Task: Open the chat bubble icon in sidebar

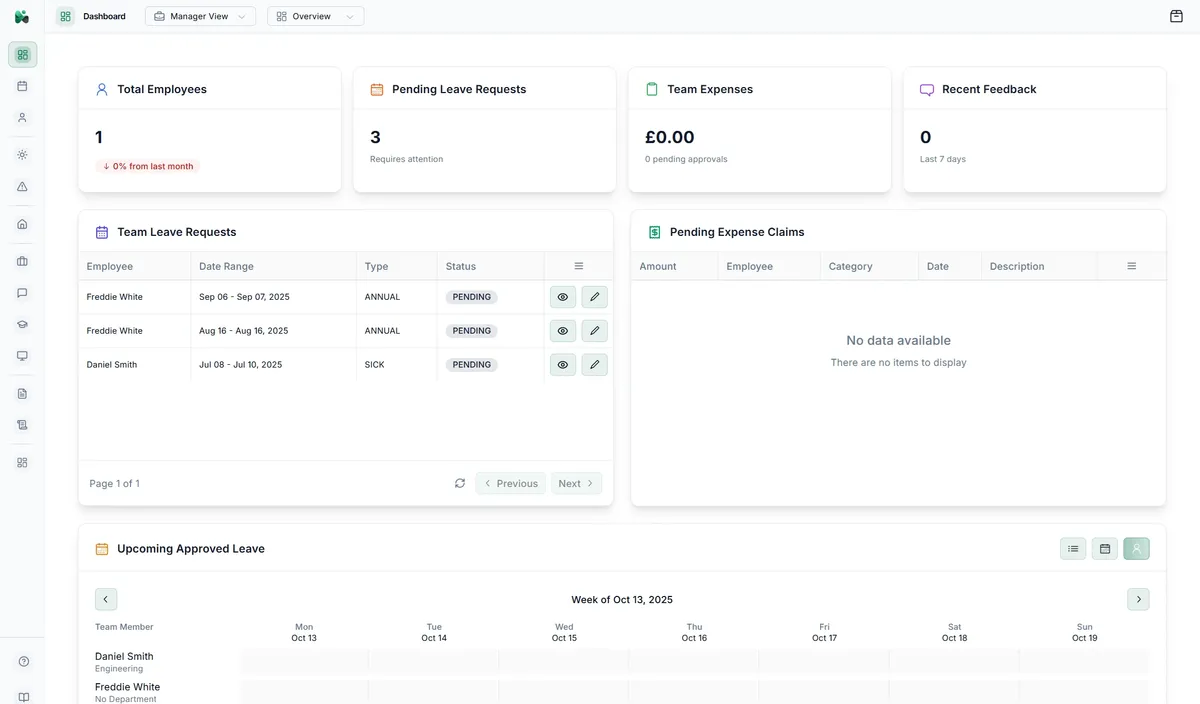Action: [x=22, y=293]
